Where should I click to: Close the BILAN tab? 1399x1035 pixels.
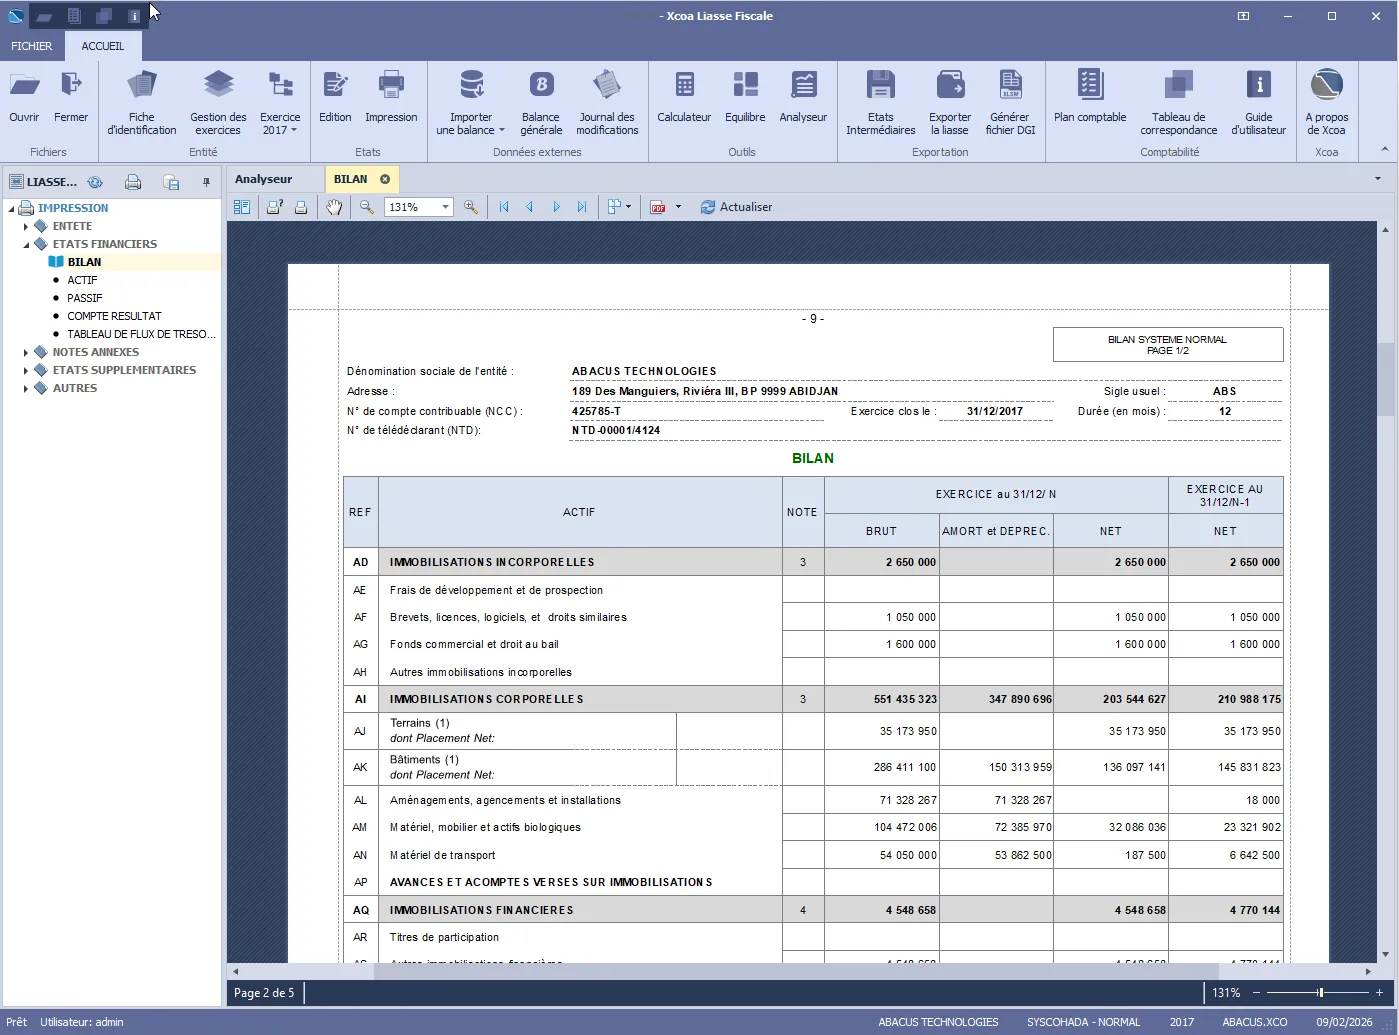point(385,179)
